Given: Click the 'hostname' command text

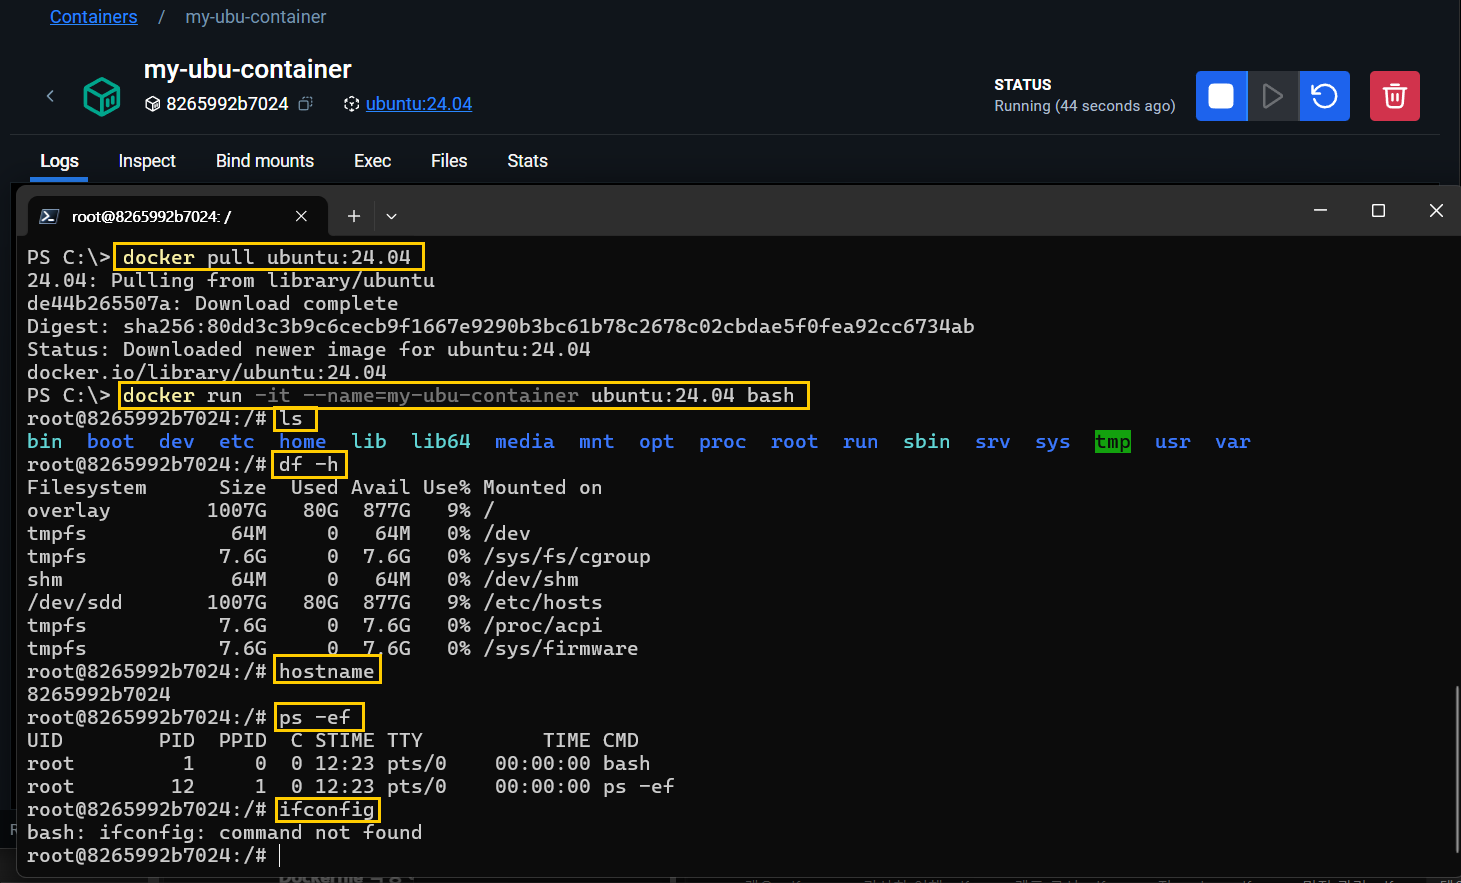Looking at the screenshot, I should click(x=327, y=671).
